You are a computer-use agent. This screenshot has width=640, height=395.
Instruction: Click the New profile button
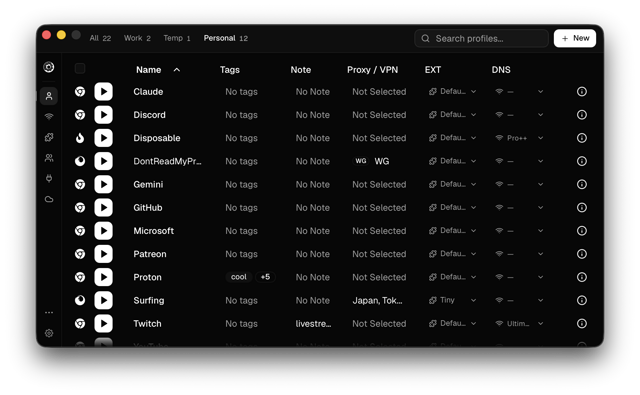click(575, 38)
